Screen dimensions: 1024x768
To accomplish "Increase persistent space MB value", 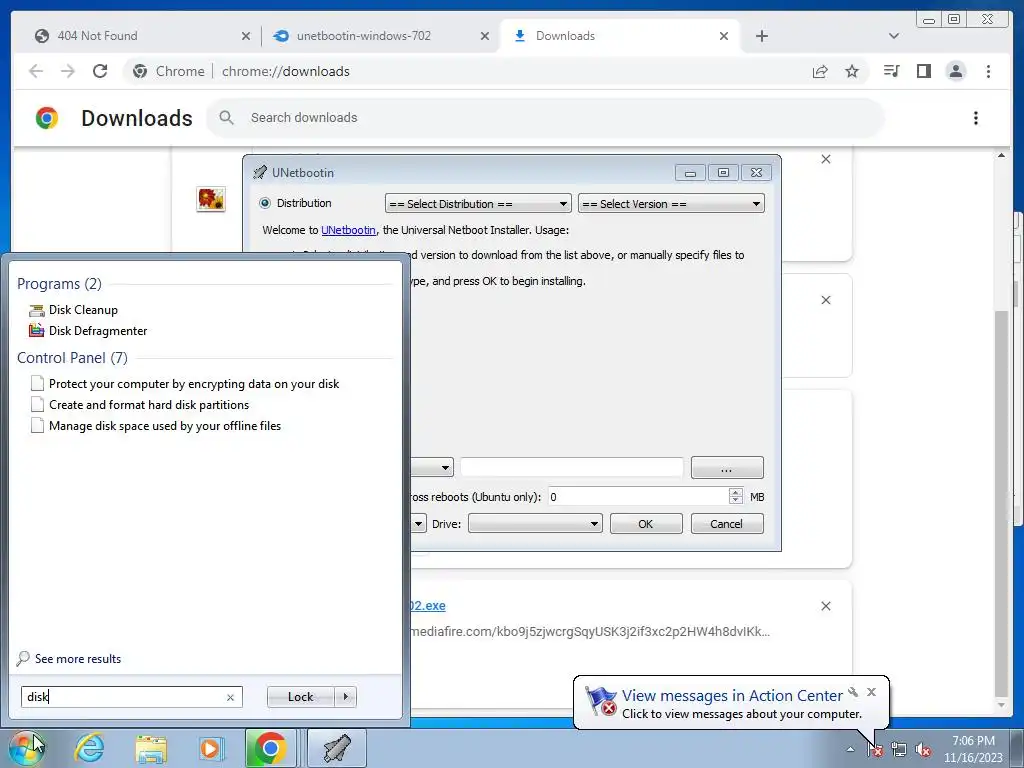I will (736, 492).
